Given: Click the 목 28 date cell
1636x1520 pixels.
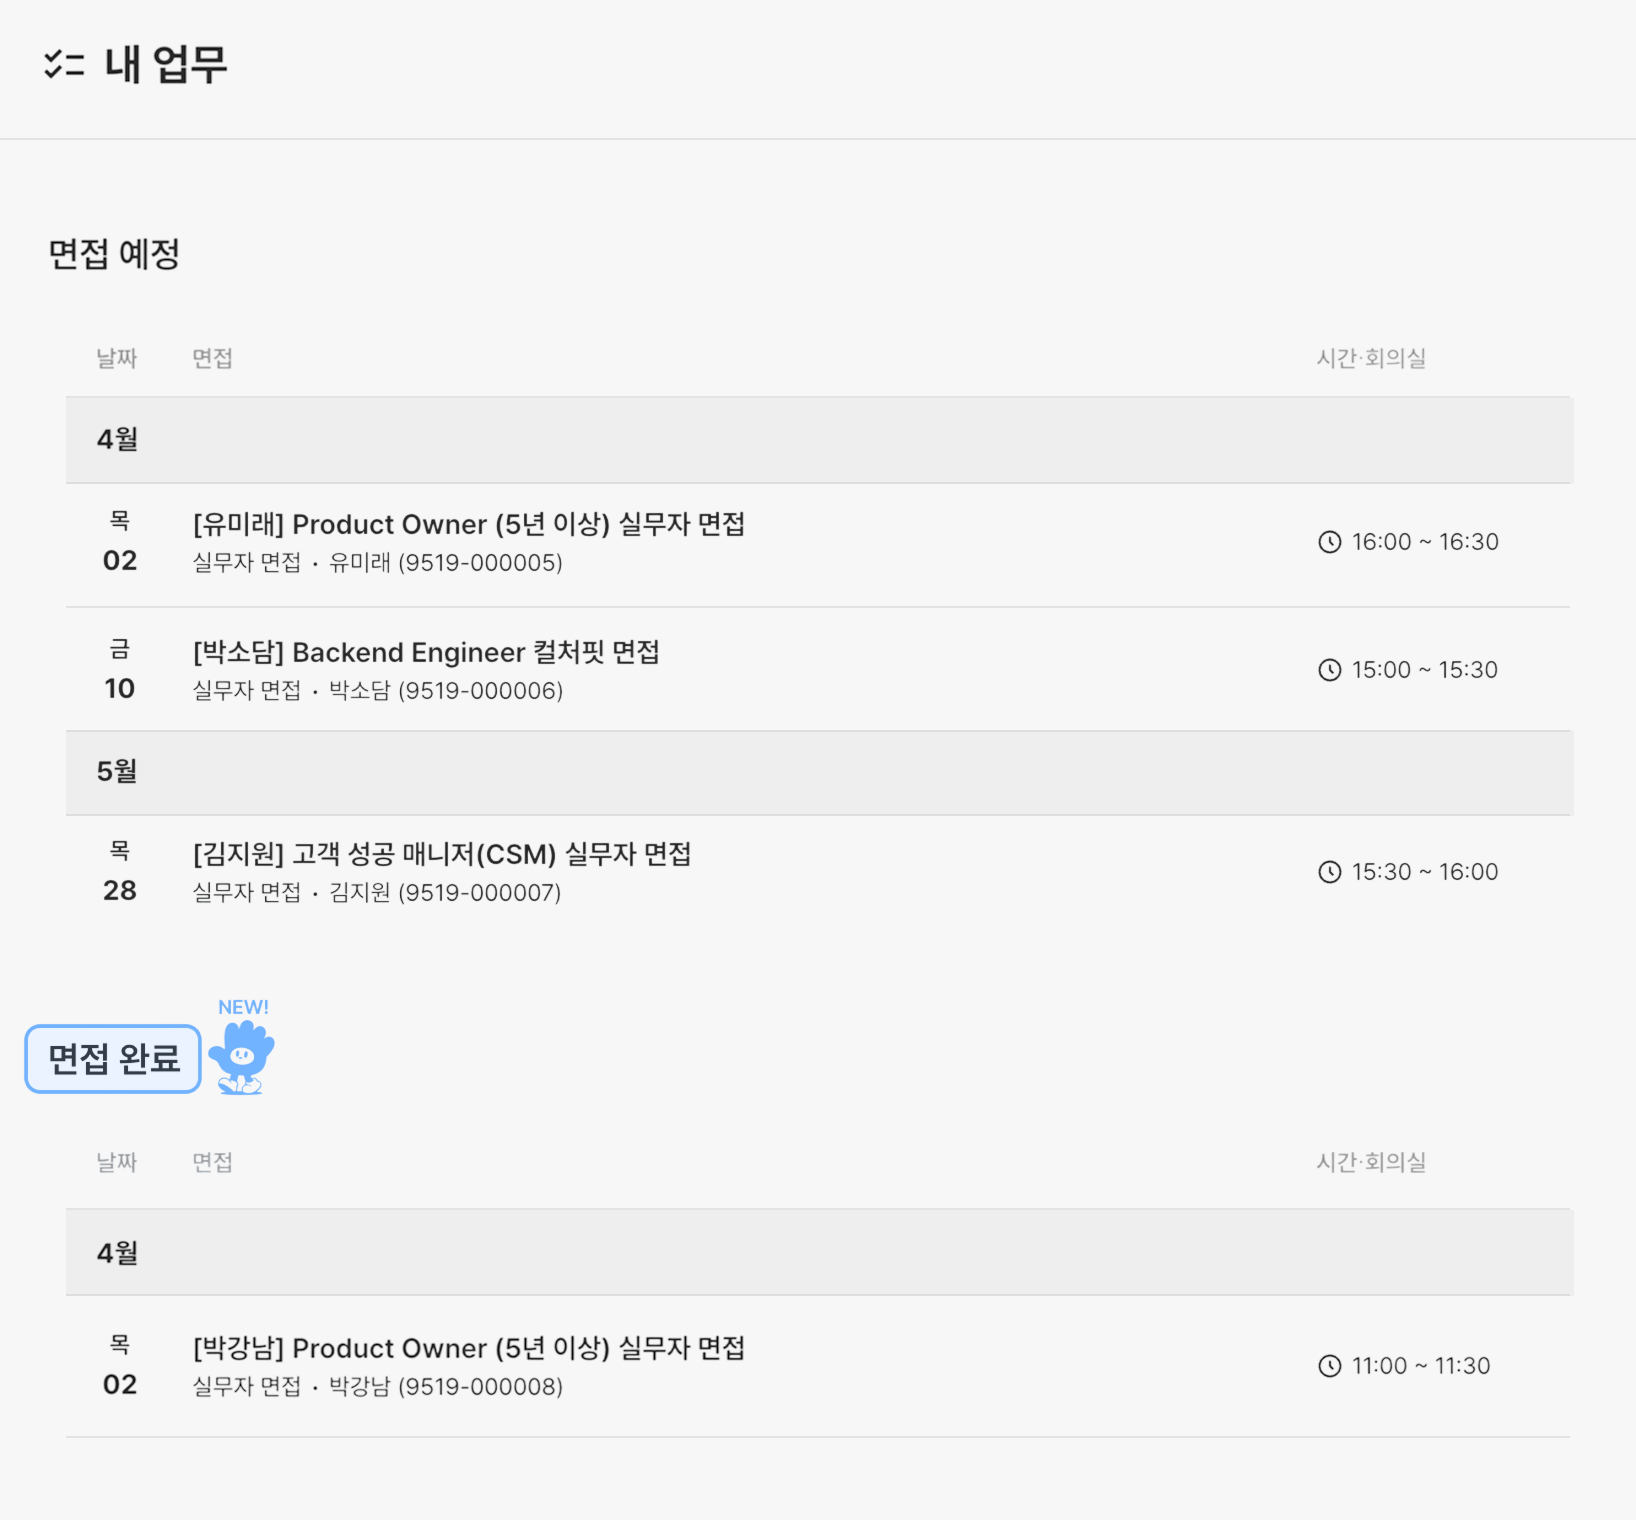Looking at the screenshot, I should point(120,872).
